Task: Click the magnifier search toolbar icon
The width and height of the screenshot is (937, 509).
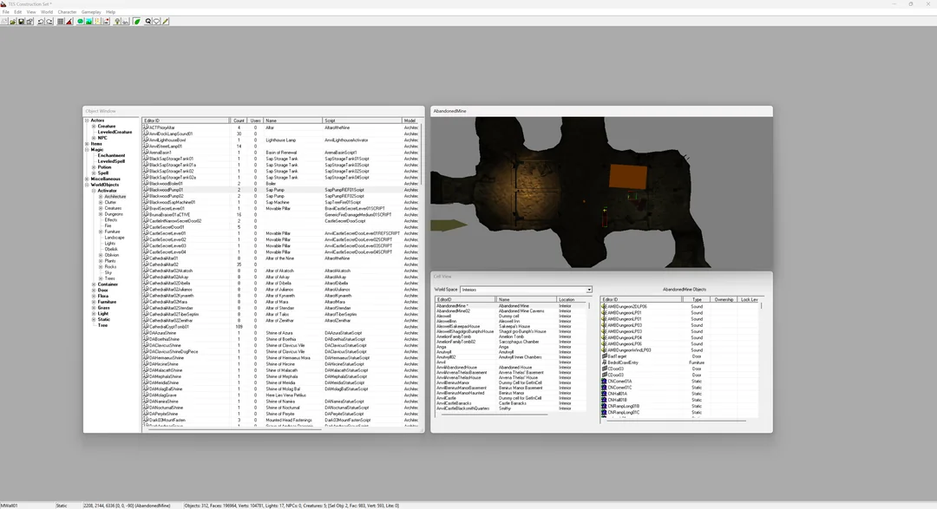Action: pos(148,22)
